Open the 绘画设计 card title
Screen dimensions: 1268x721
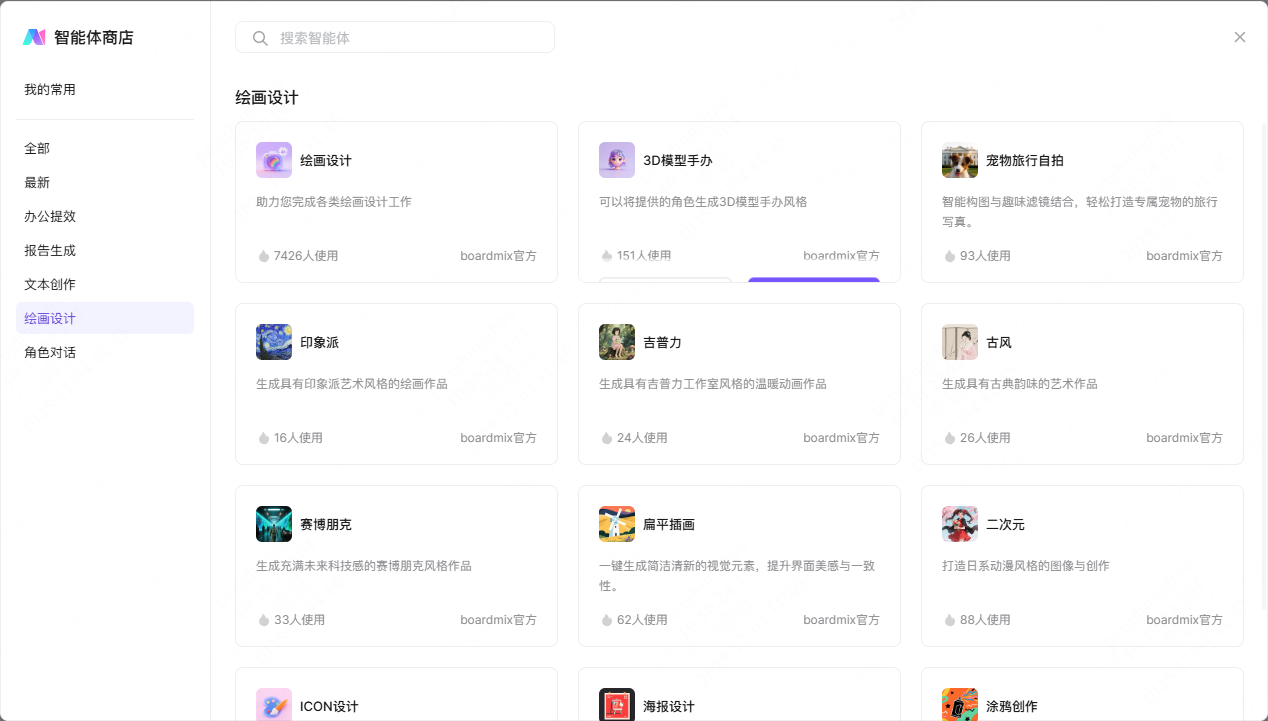[326, 160]
